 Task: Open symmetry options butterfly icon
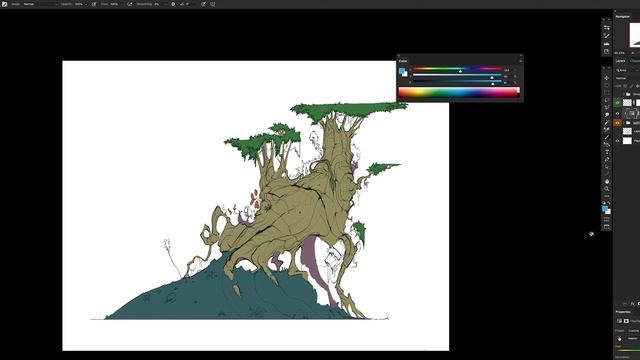[x=212, y=4]
